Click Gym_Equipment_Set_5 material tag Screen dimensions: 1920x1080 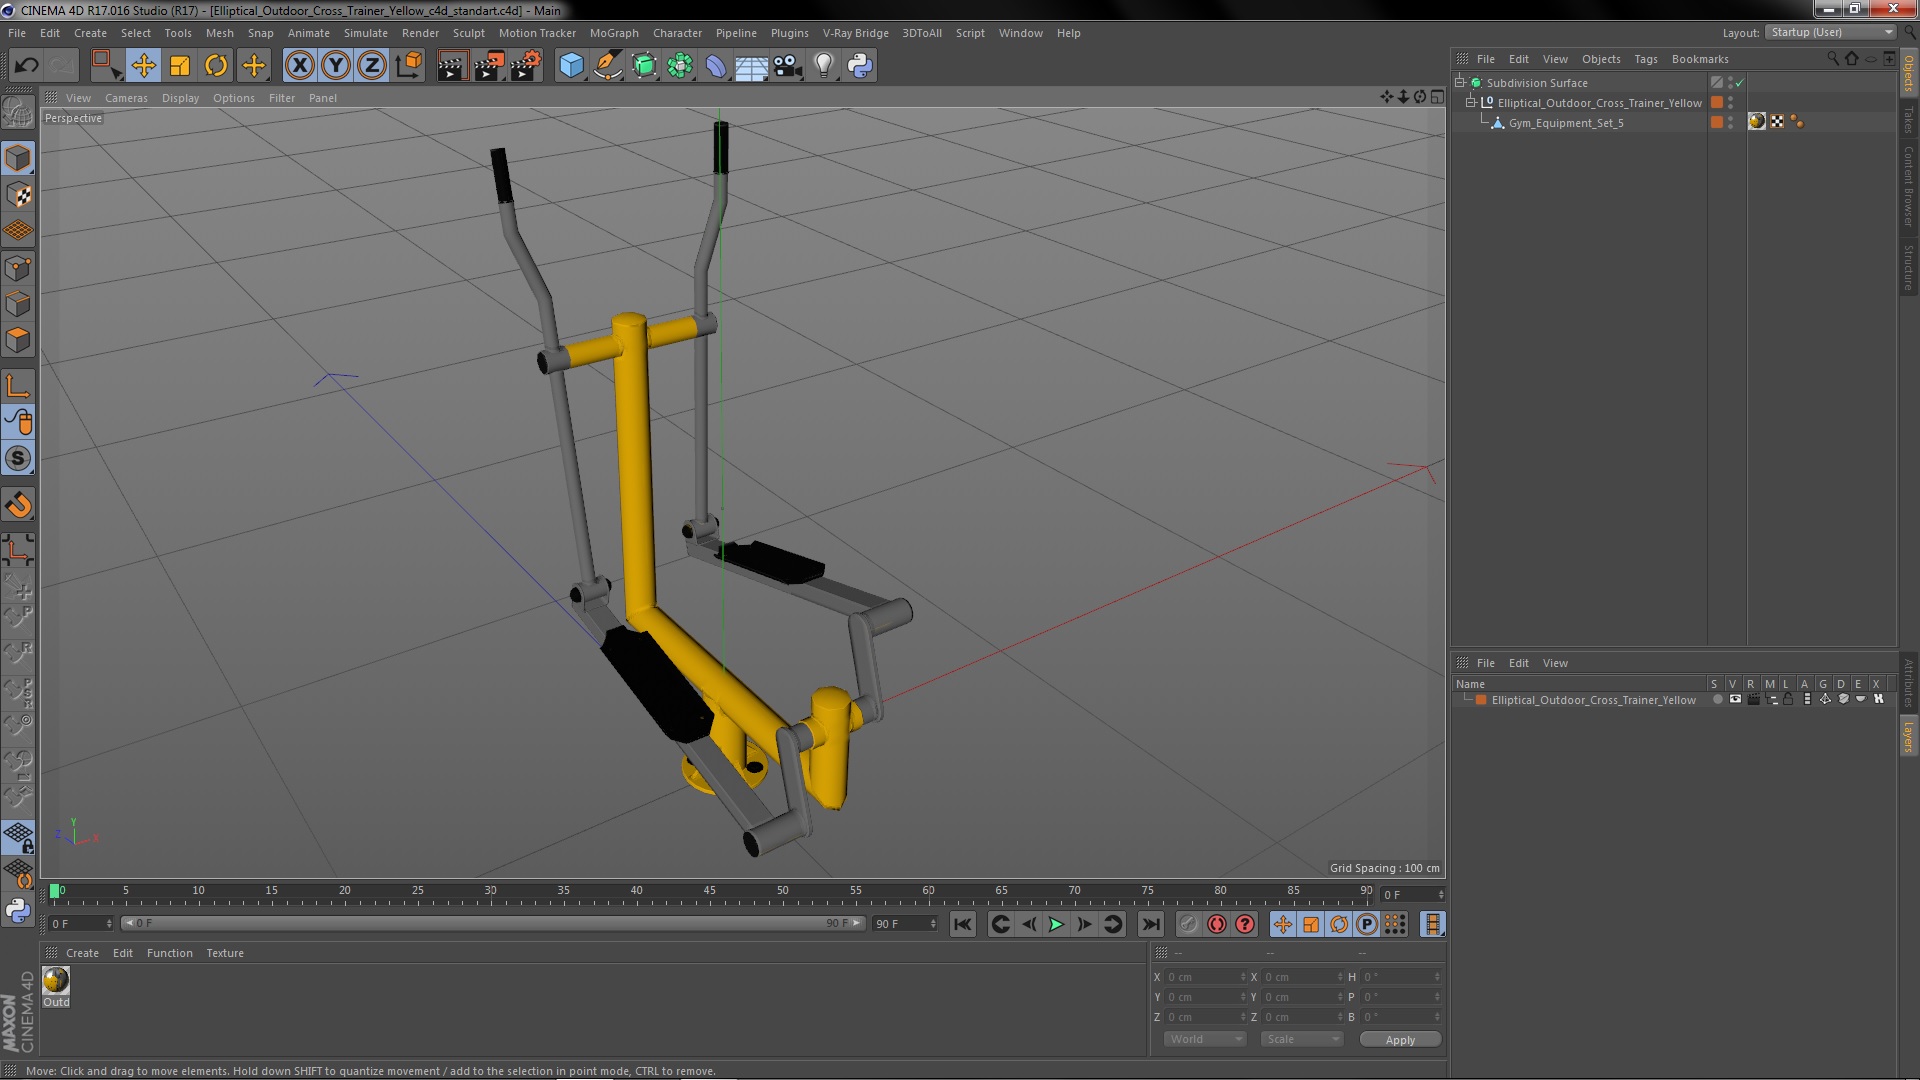(1757, 122)
